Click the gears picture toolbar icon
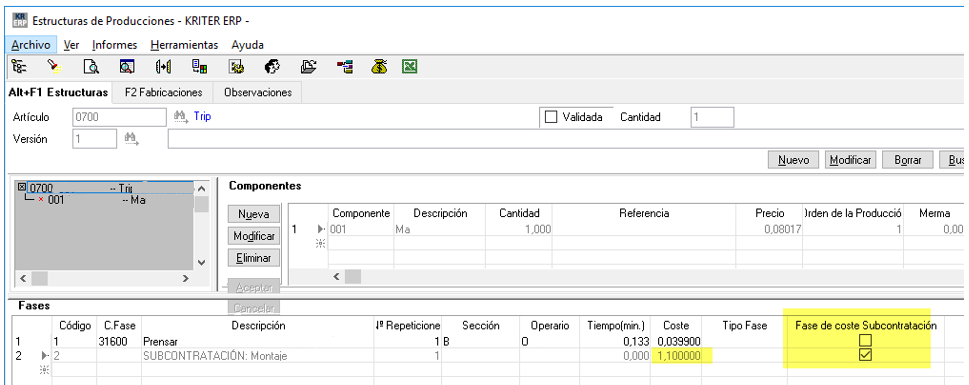 236,66
